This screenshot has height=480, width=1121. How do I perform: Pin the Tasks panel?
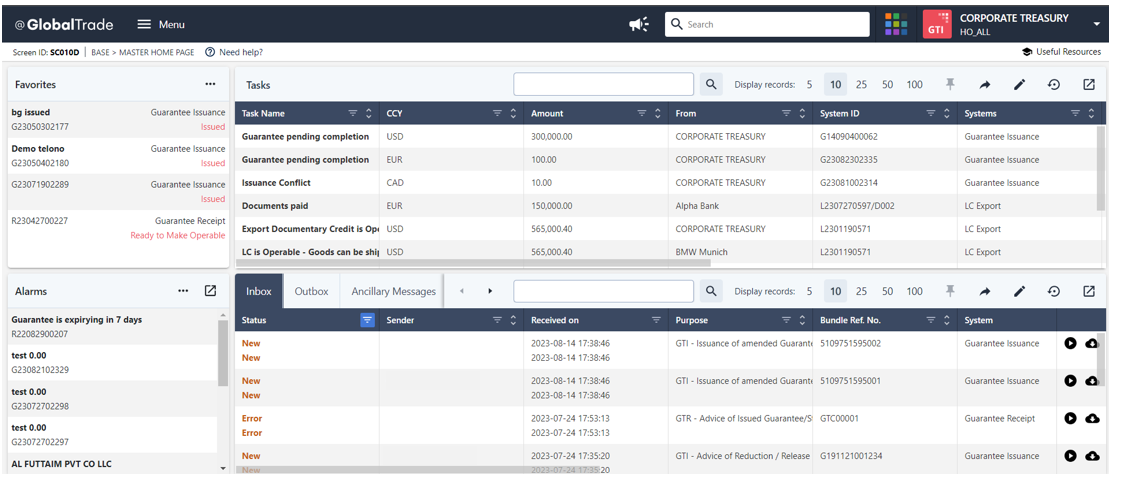pyautogui.click(x=950, y=84)
